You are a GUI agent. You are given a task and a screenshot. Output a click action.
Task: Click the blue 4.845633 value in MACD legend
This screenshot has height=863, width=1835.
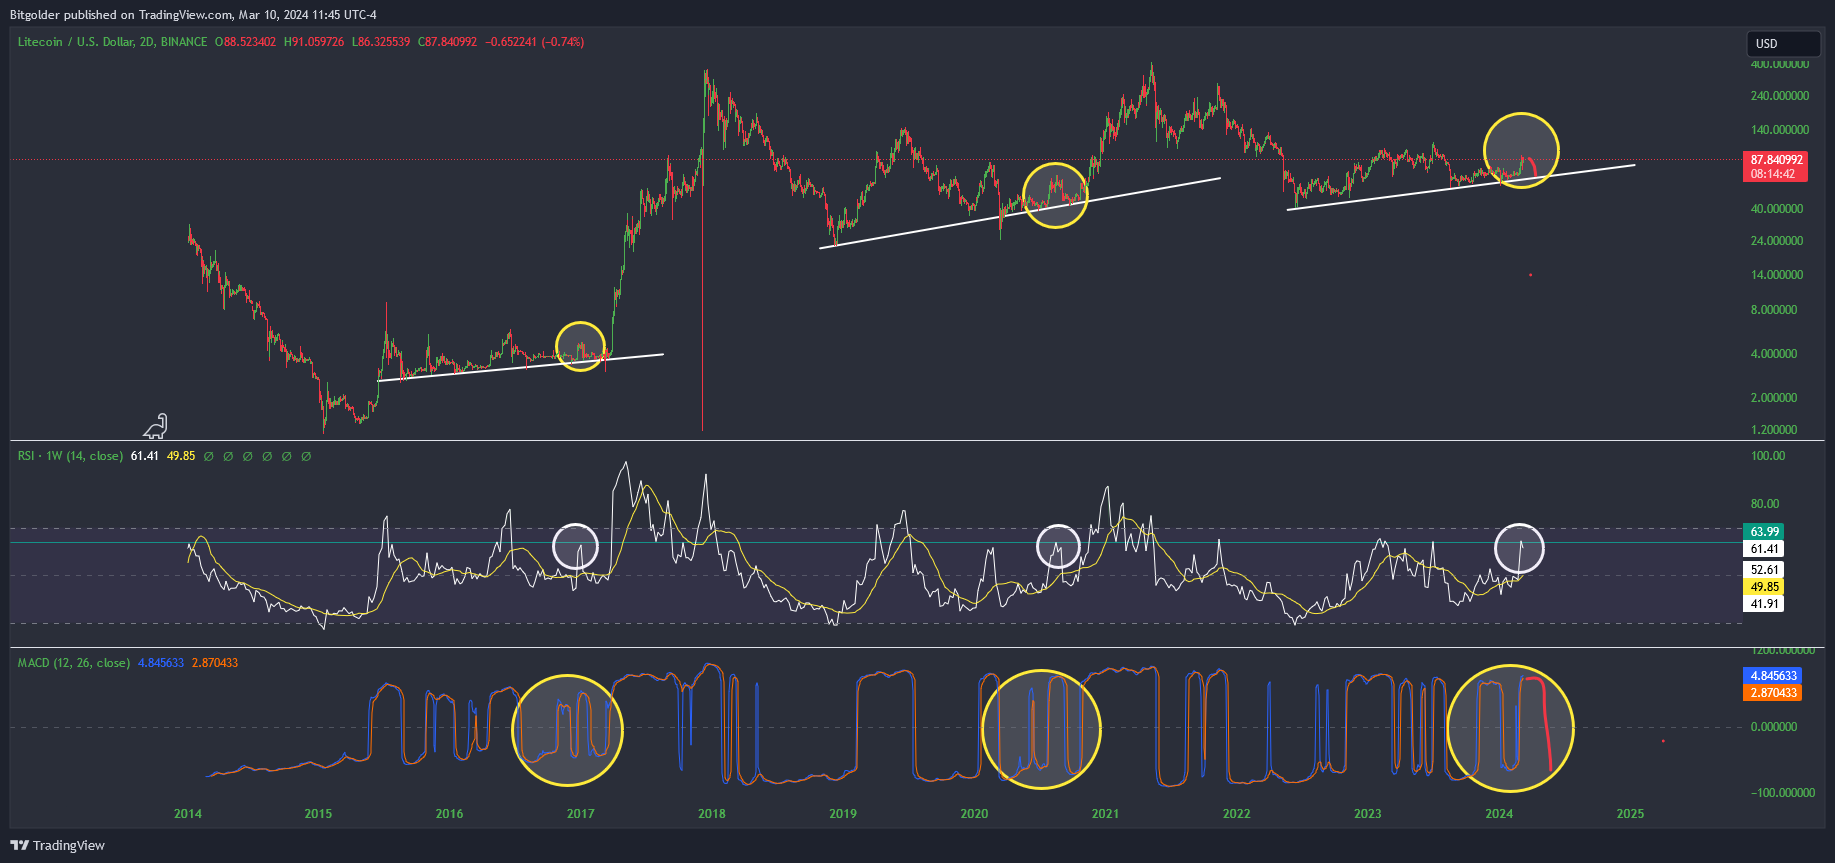point(161,663)
